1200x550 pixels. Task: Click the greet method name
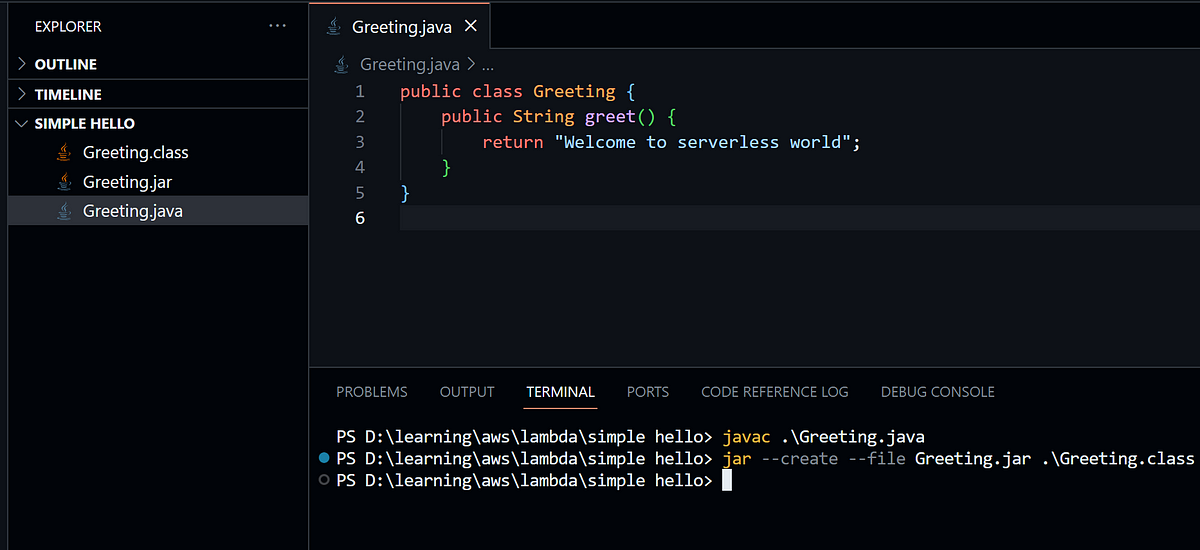click(x=610, y=117)
